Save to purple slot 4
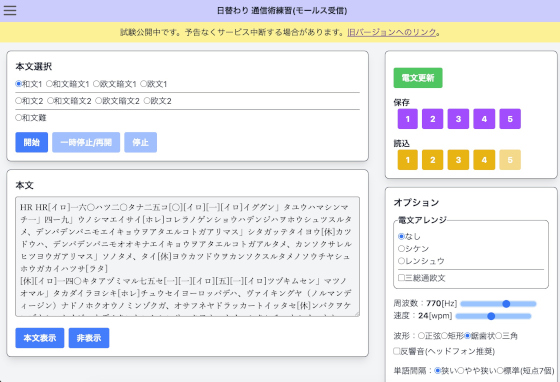 tap(484, 119)
